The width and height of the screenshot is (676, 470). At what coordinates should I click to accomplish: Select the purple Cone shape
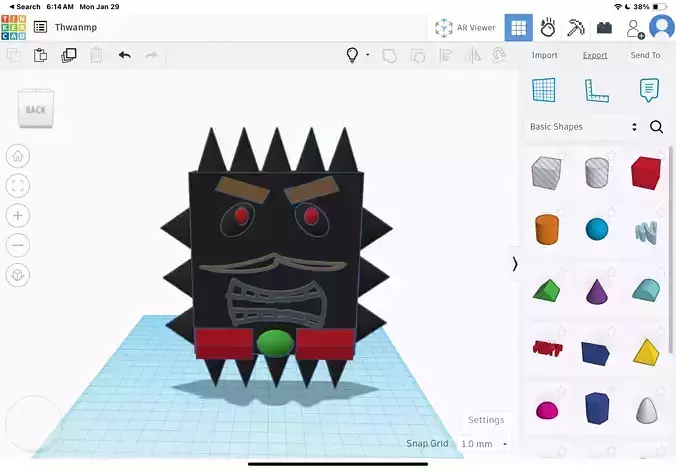597,291
